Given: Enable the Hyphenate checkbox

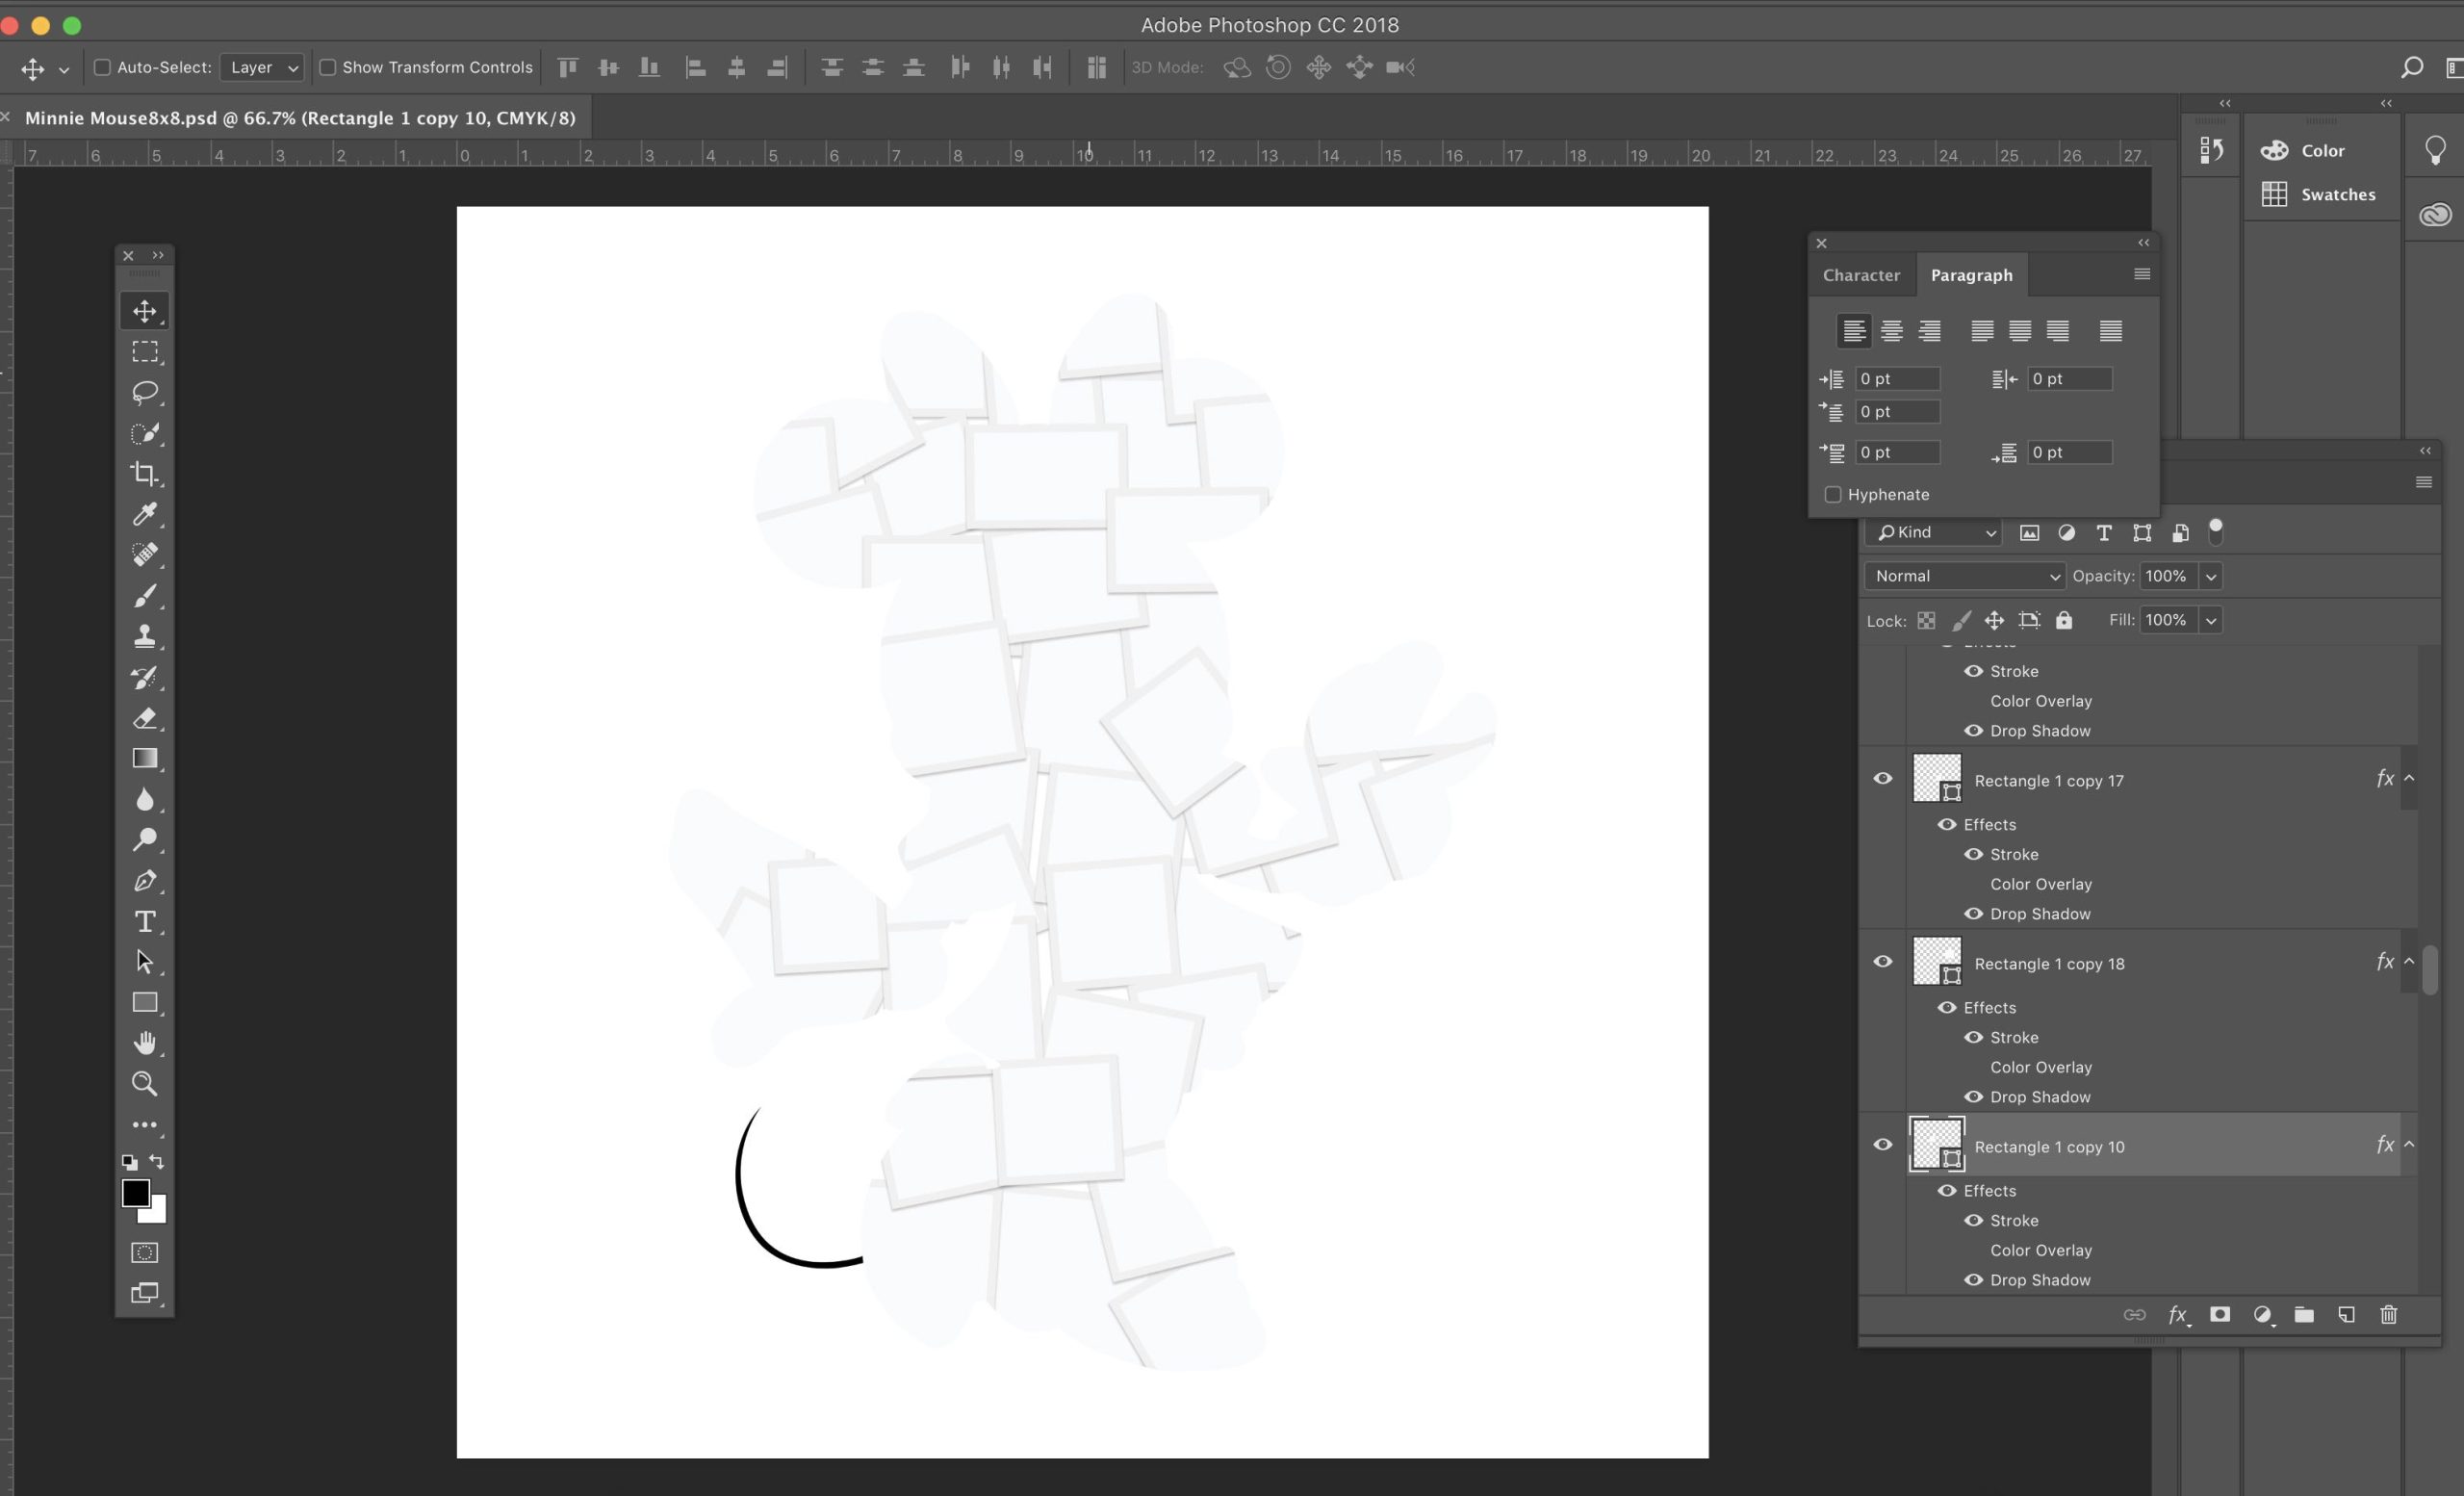Looking at the screenshot, I should pos(1833,495).
